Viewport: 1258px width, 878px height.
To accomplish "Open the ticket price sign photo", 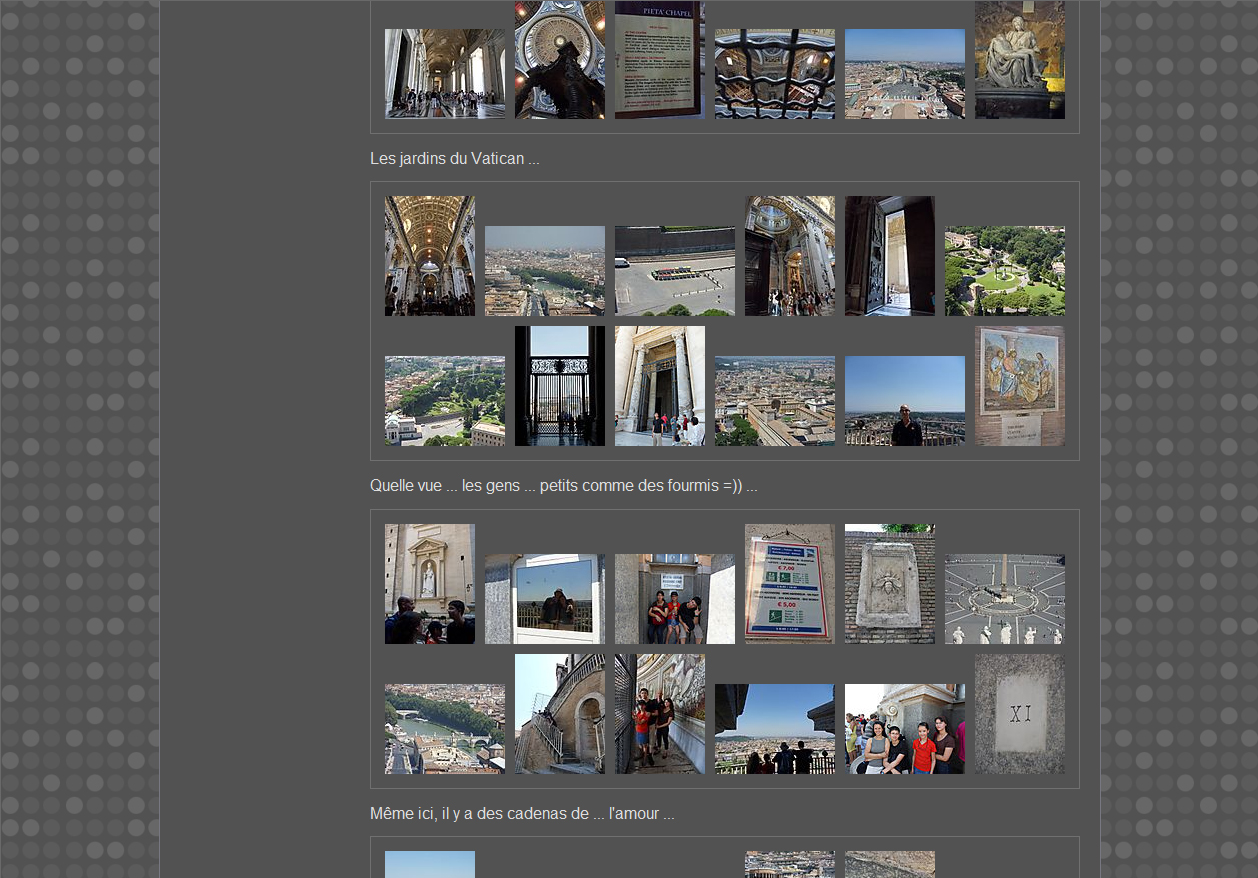I will 789,584.
